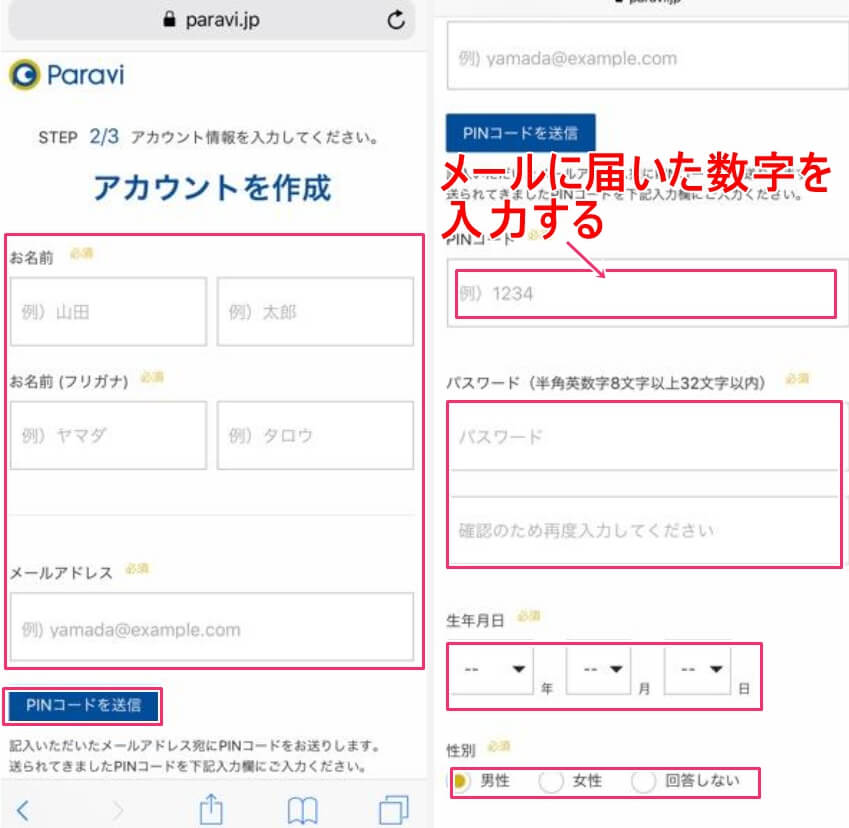The image size is (849, 828).
Task: Open the birth month (月) dropdown
Action: pyautogui.click(x=598, y=670)
